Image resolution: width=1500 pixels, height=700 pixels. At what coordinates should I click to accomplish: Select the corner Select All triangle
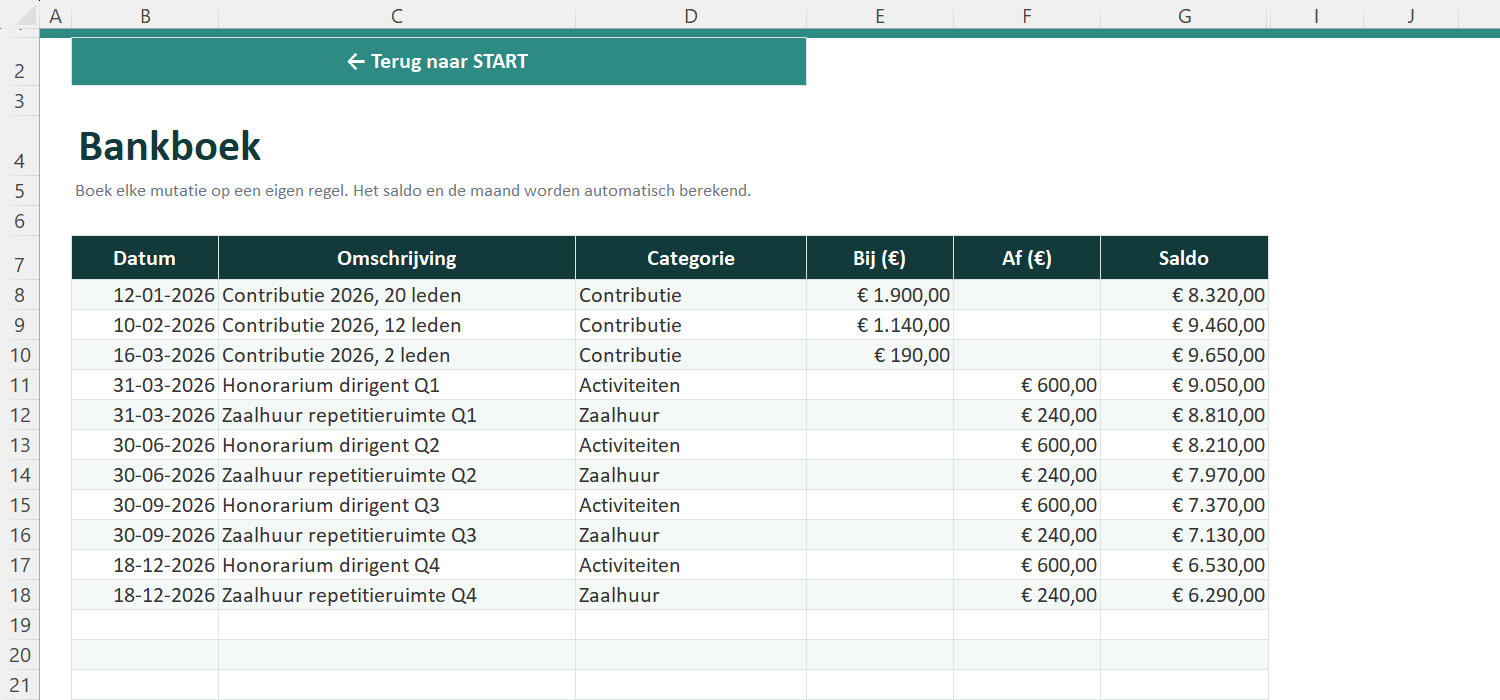[x=28, y=16]
